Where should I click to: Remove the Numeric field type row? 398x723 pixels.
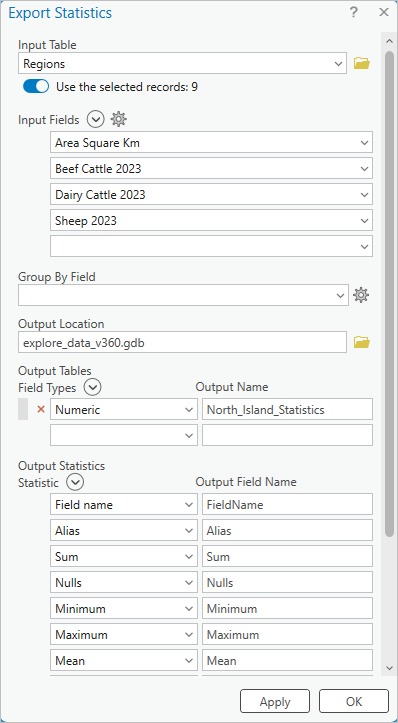click(41, 409)
